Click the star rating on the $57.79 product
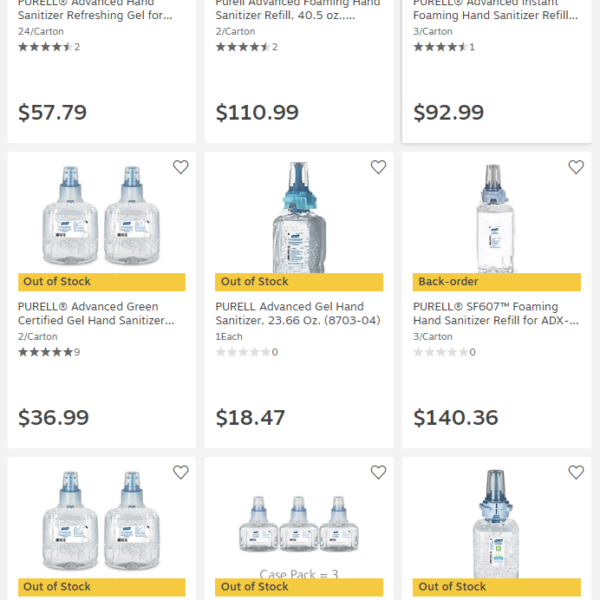 coord(45,47)
